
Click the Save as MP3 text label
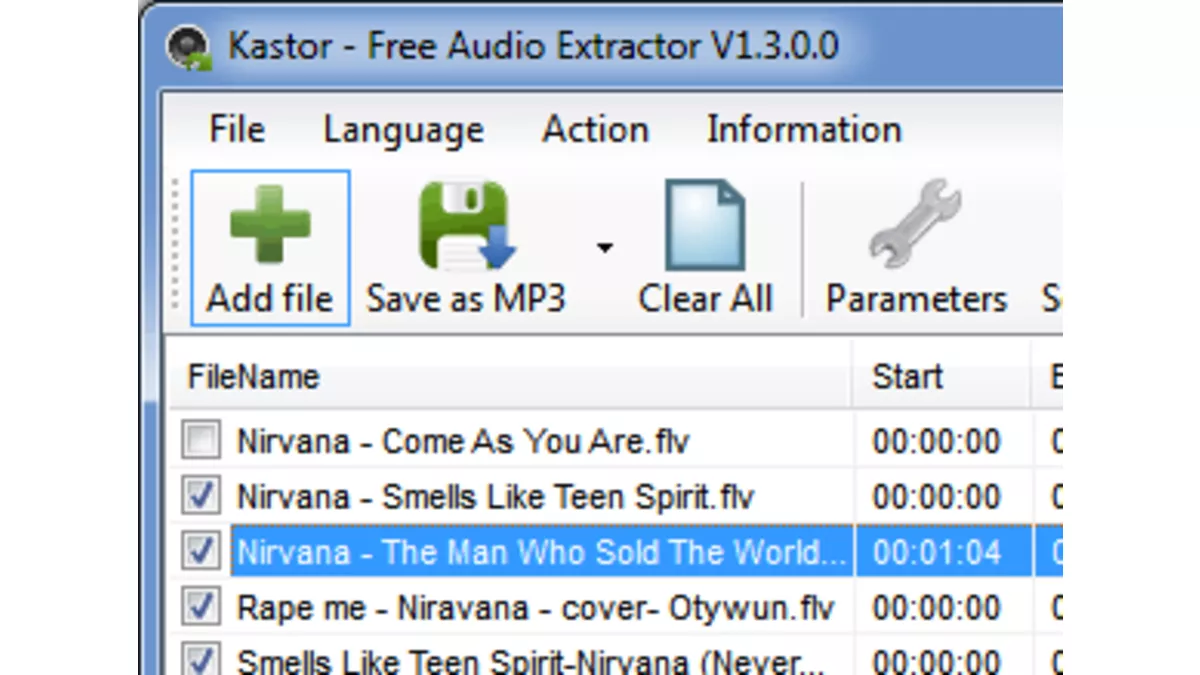pyautogui.click(x=466, y=298)
